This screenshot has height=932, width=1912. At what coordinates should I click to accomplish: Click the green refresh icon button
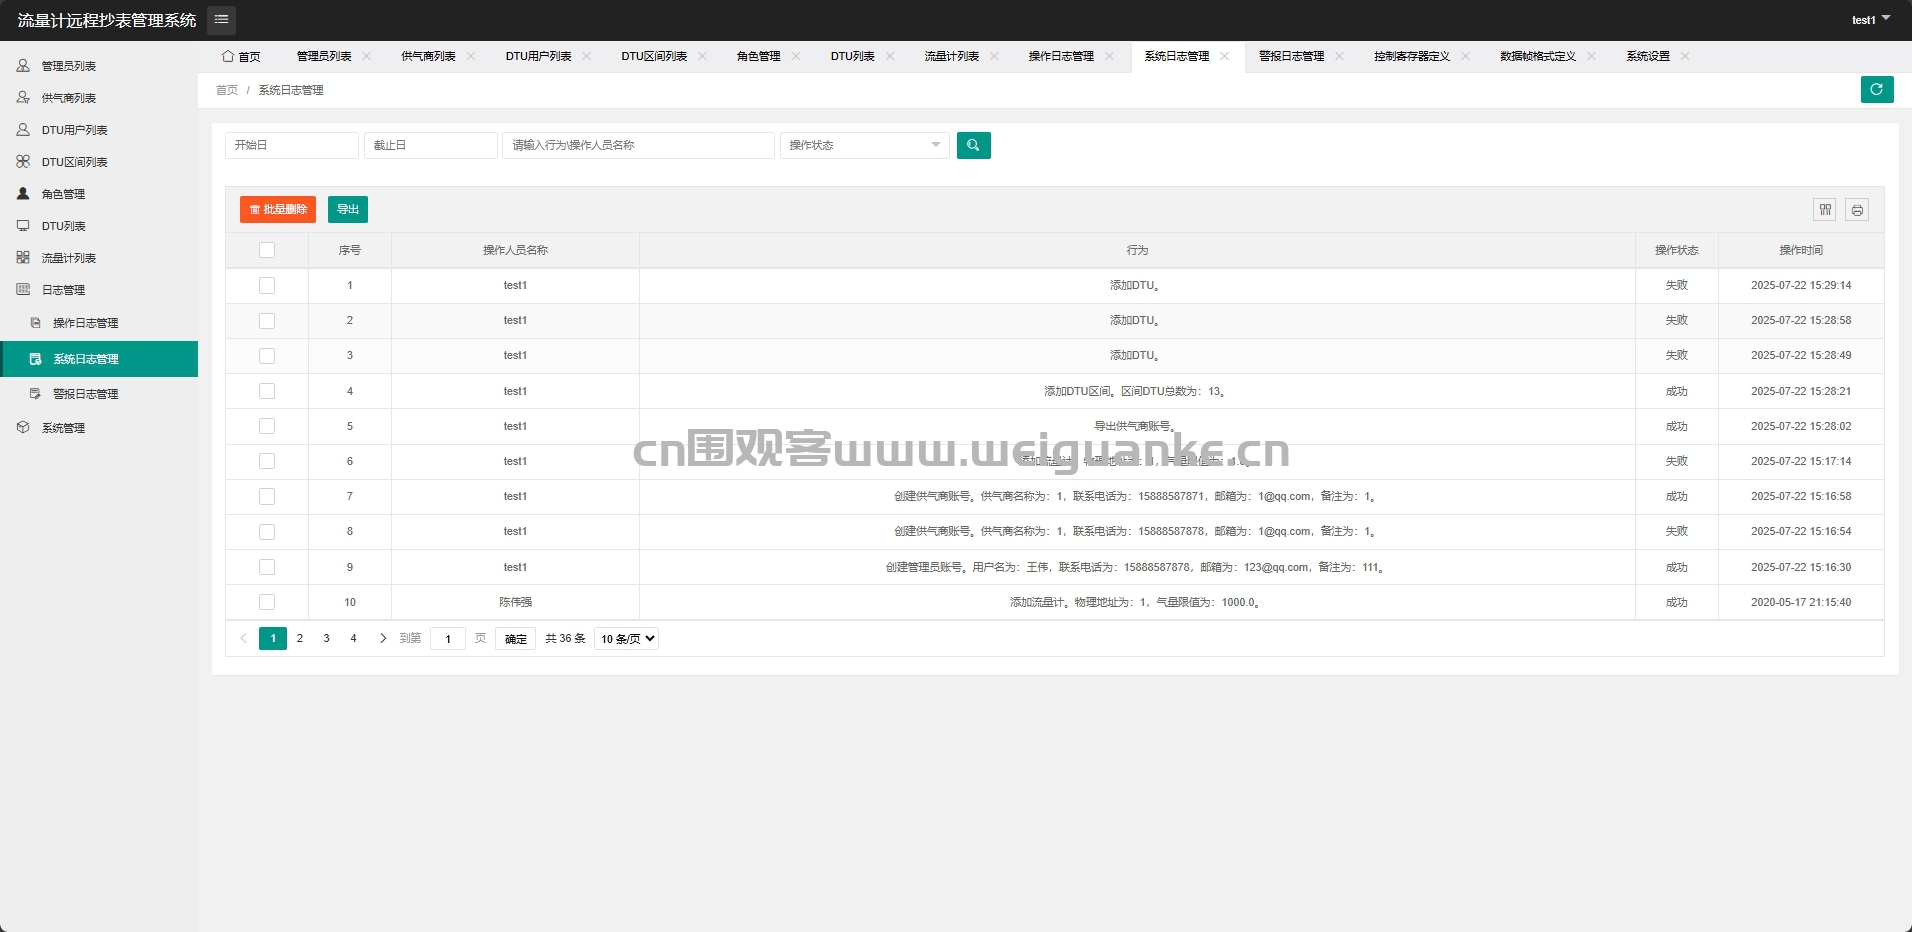pos(1877,89)
